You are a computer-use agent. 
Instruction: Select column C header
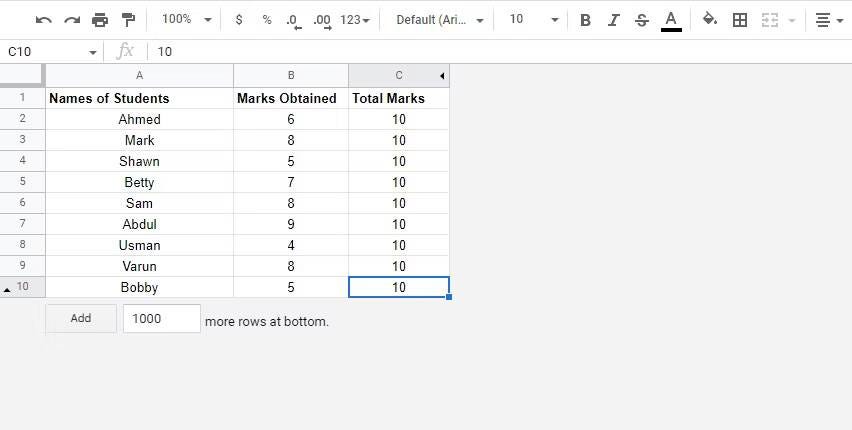click(399, 76)
